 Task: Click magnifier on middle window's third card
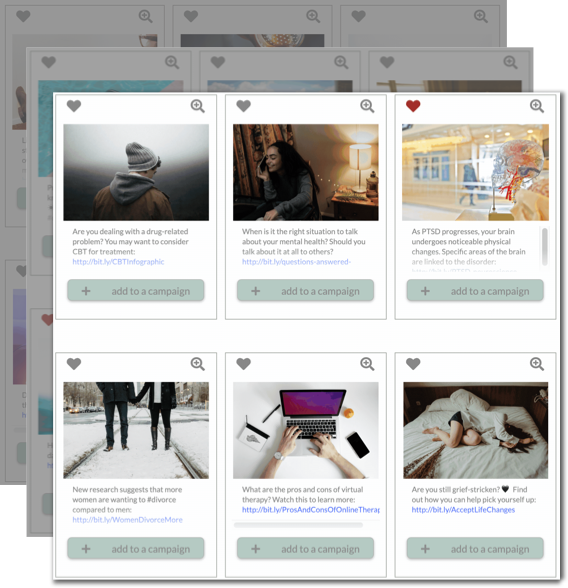[x=510, y=62]
